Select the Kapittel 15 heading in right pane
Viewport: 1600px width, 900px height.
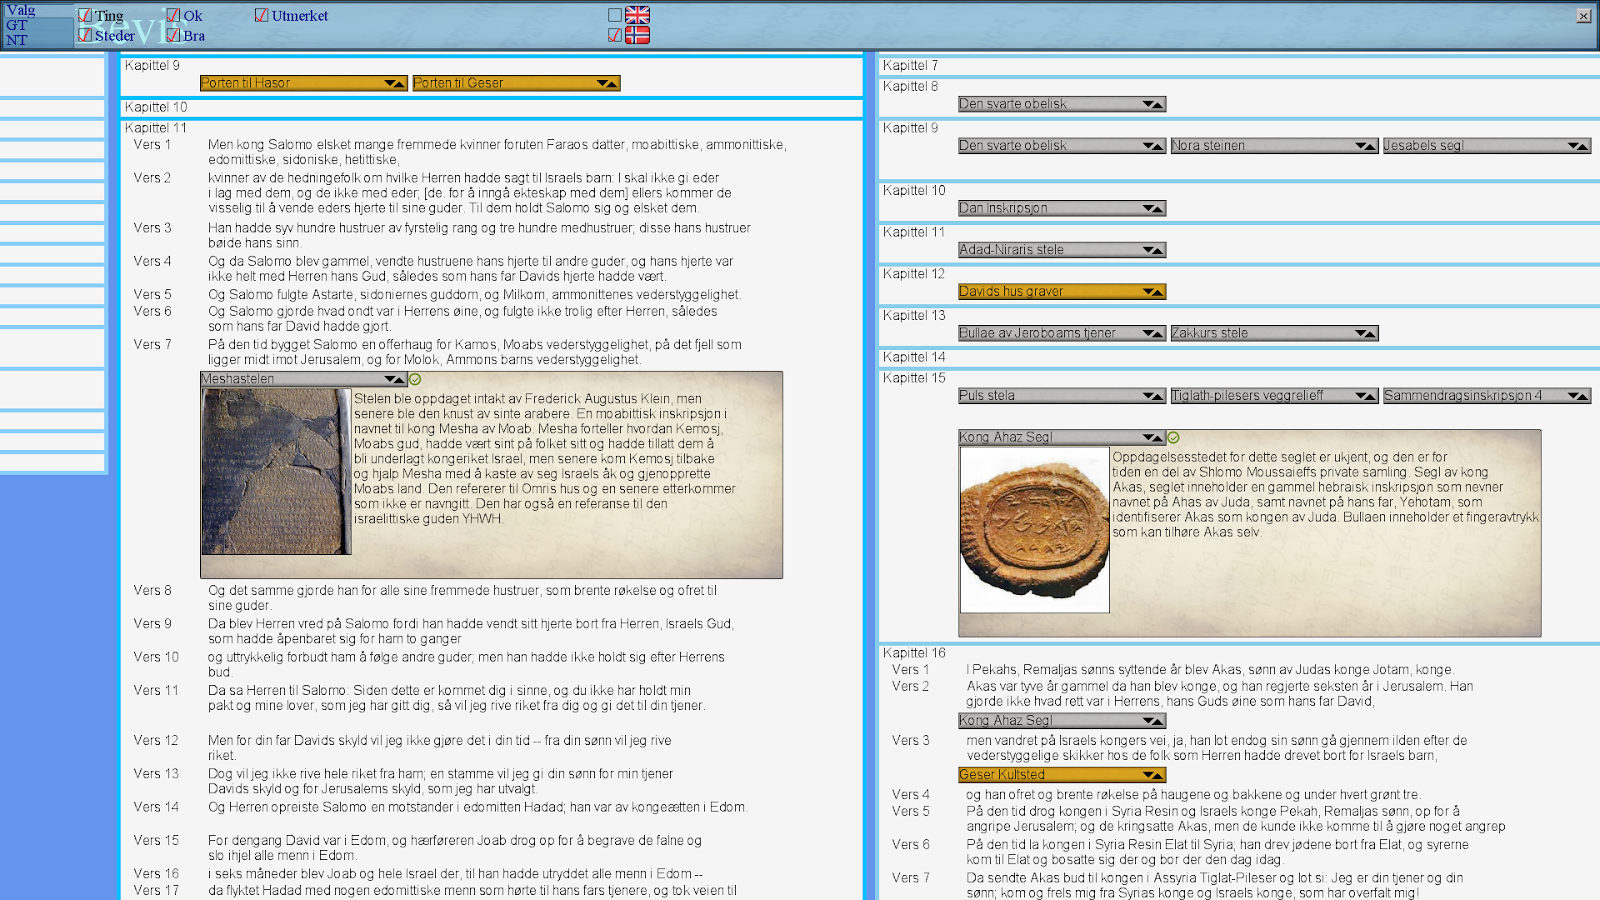914,378
